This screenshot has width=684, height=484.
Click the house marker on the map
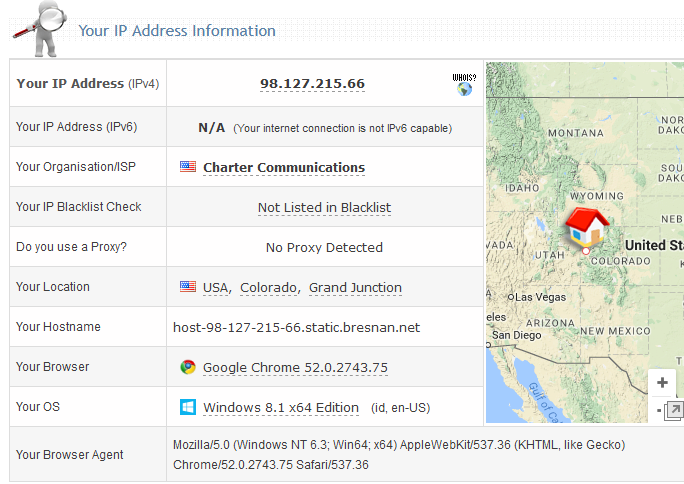click(588, 227)
